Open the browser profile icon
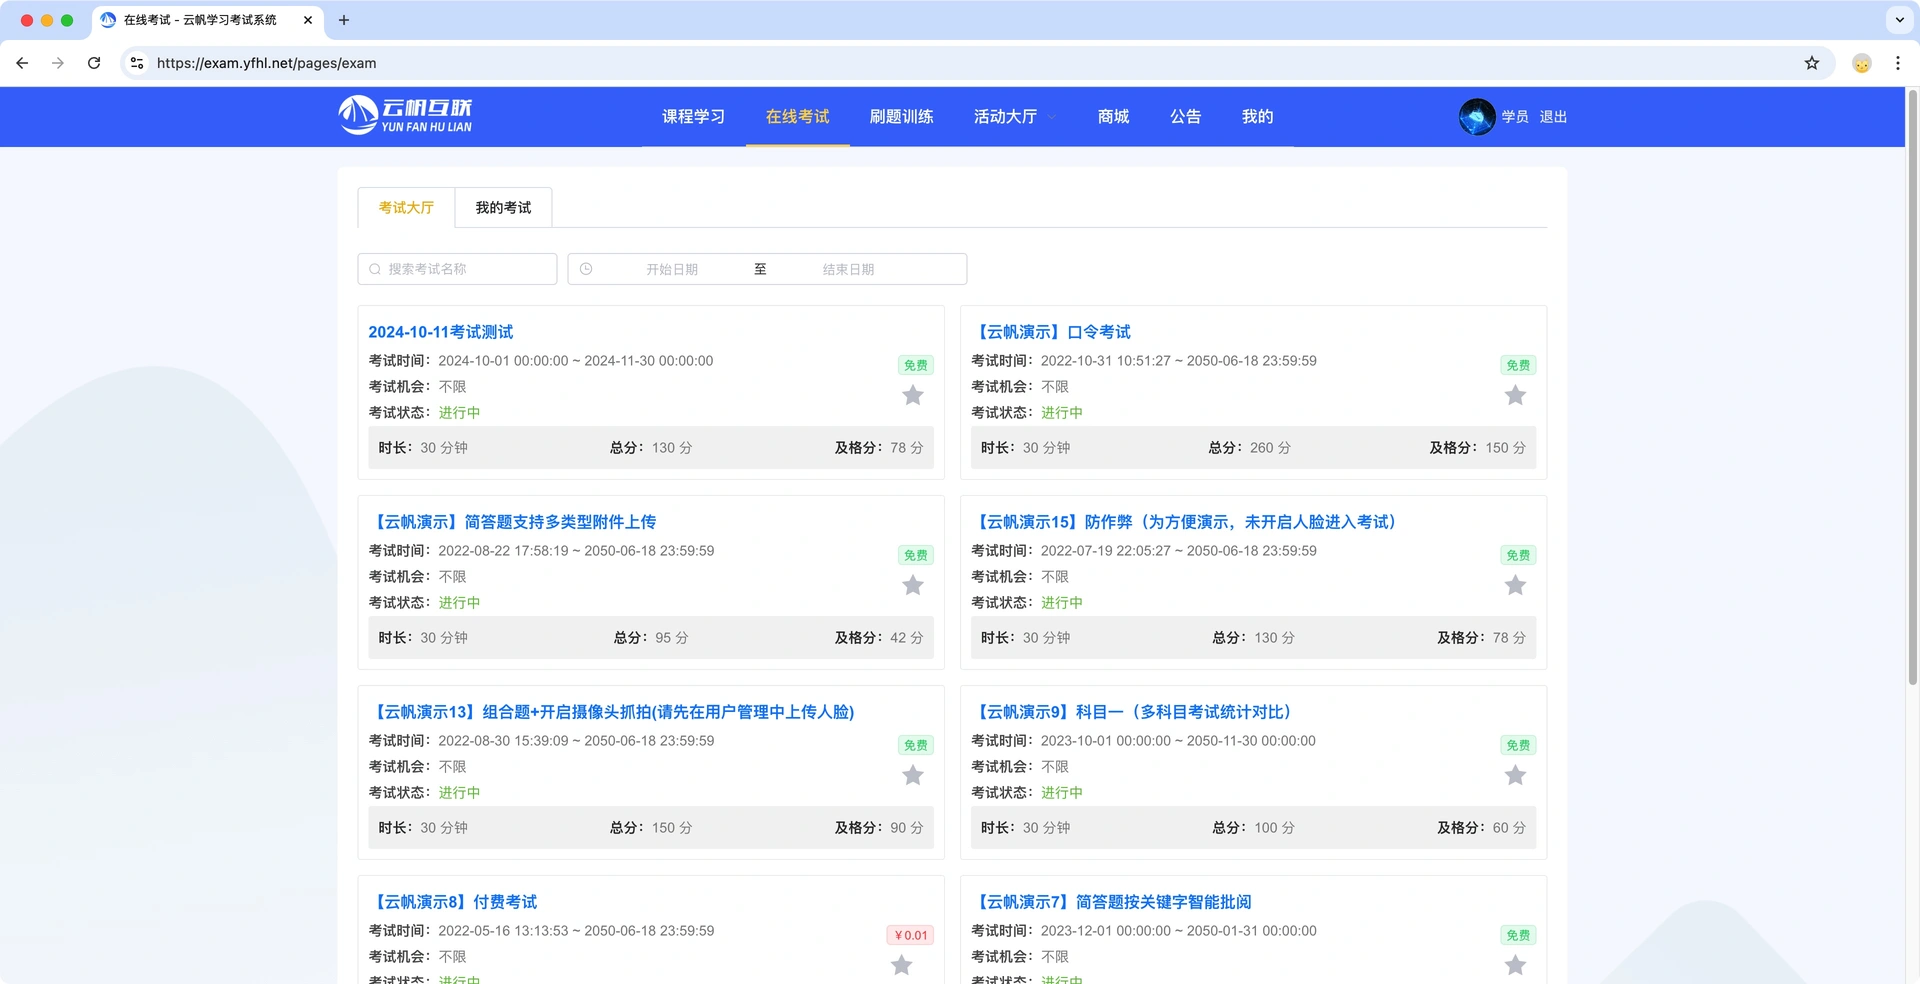1920x984 pixels. tap(1862, 63)
